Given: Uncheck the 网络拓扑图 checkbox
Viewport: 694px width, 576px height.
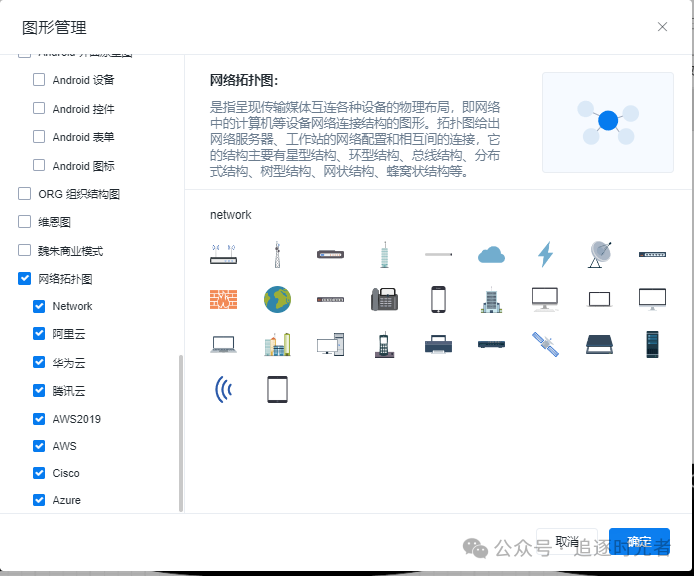Looking at the screenshot, I should pyautogui.click(x=25, y=279).
